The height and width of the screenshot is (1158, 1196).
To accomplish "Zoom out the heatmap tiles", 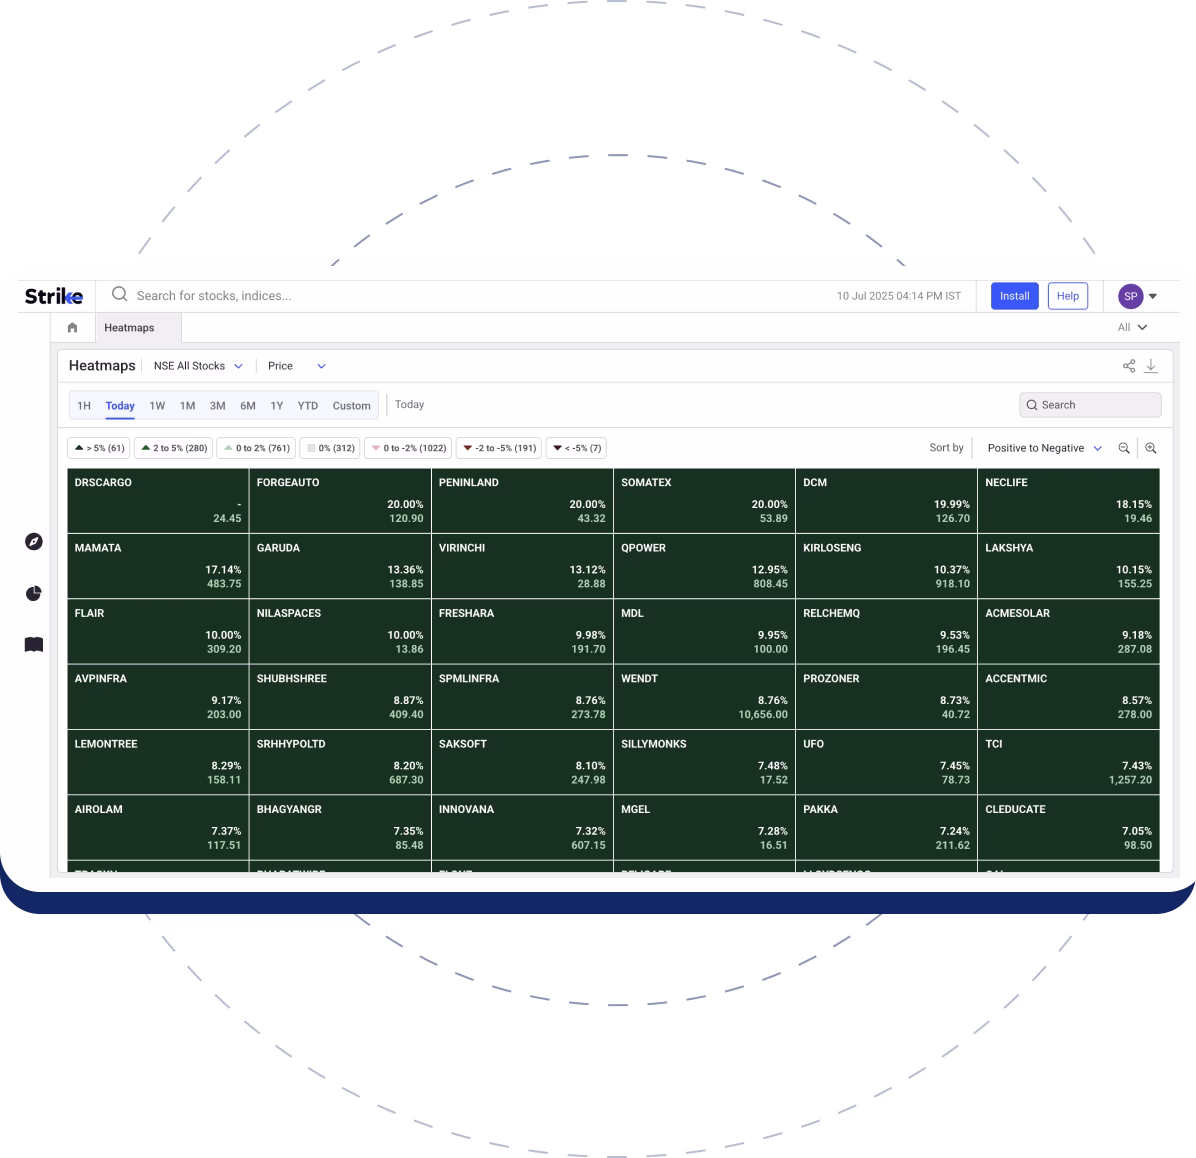I will pyautogui.click(x=1124, y=448).
